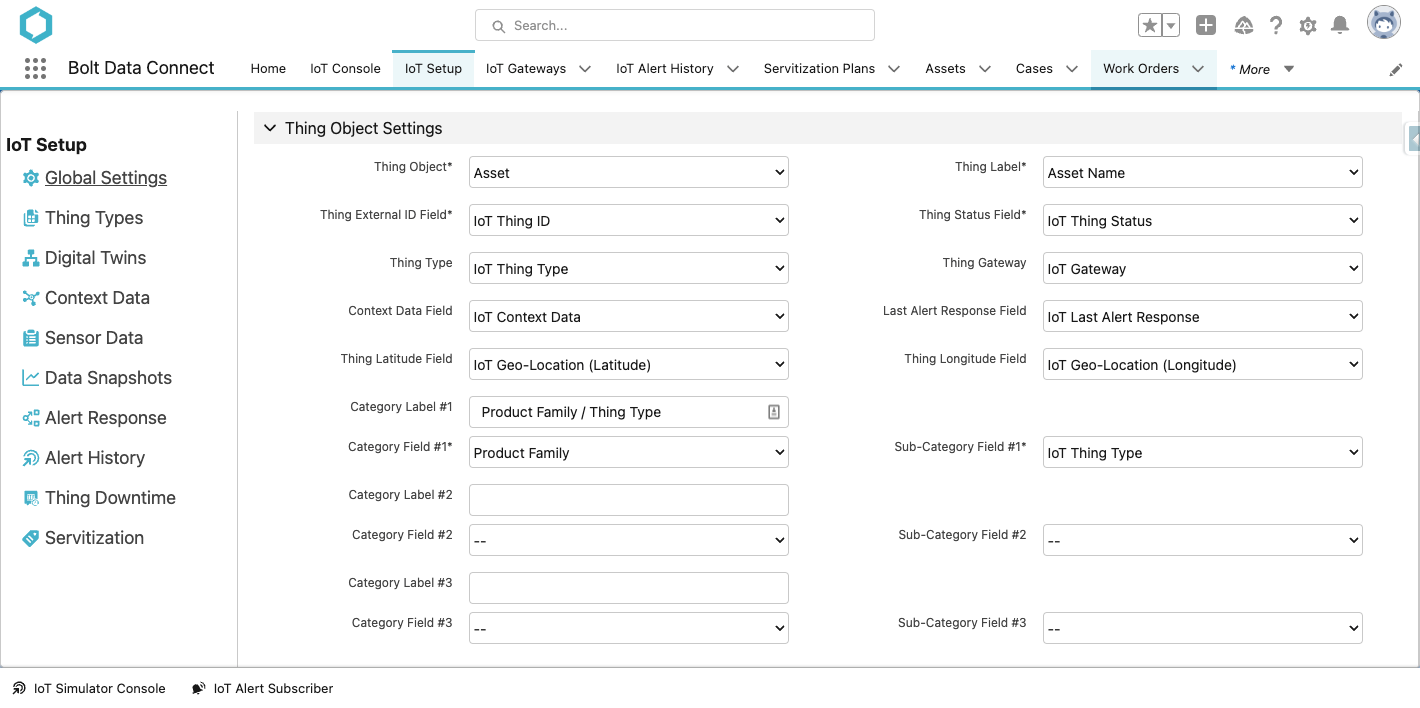Viewport: 1420px width, 708px height.
Task: Open the Thing Latitude Field dropdown
Action: pyautogui.click(x=629, y=364)
